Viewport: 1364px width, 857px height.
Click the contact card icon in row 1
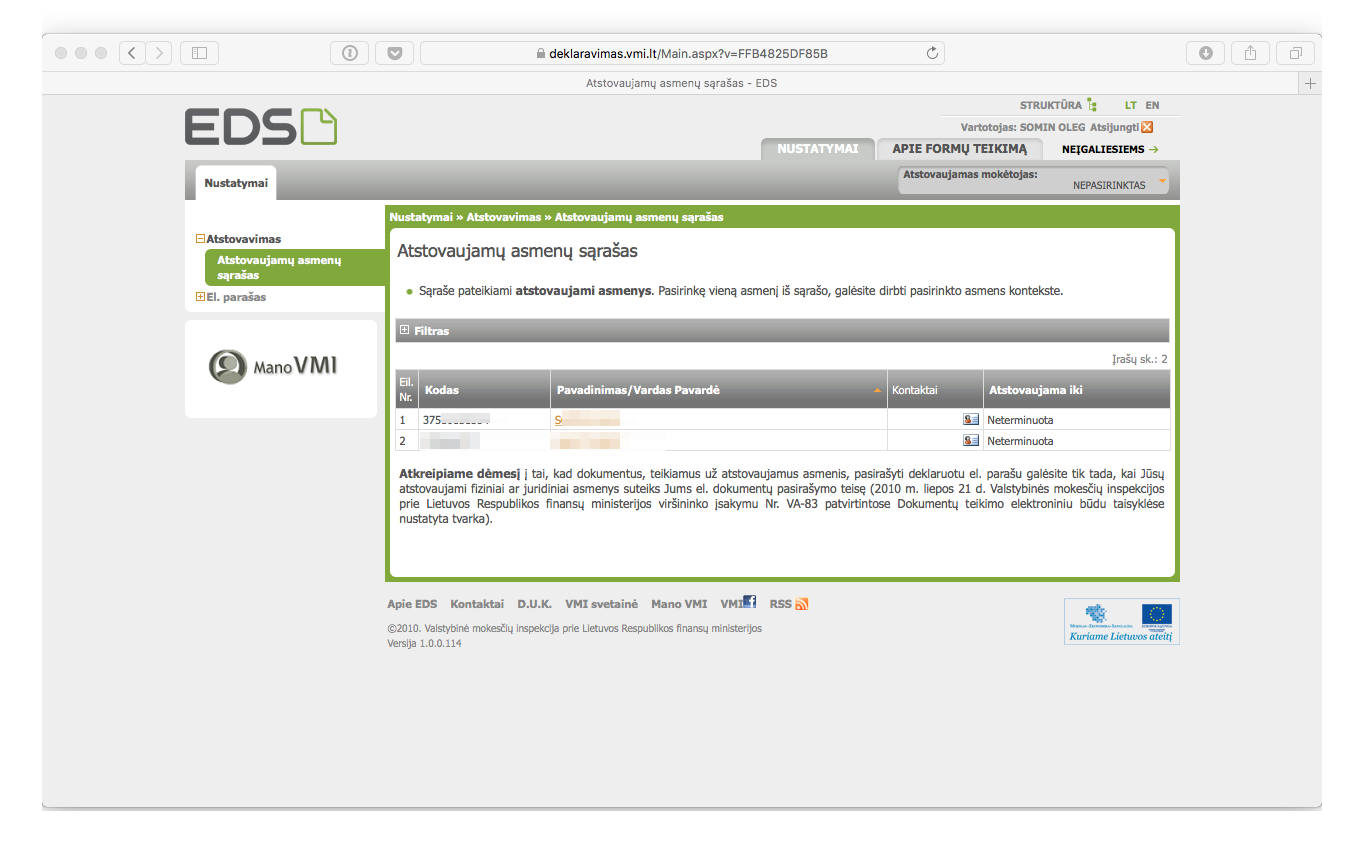pyautogui.click(x=970, y=420)
